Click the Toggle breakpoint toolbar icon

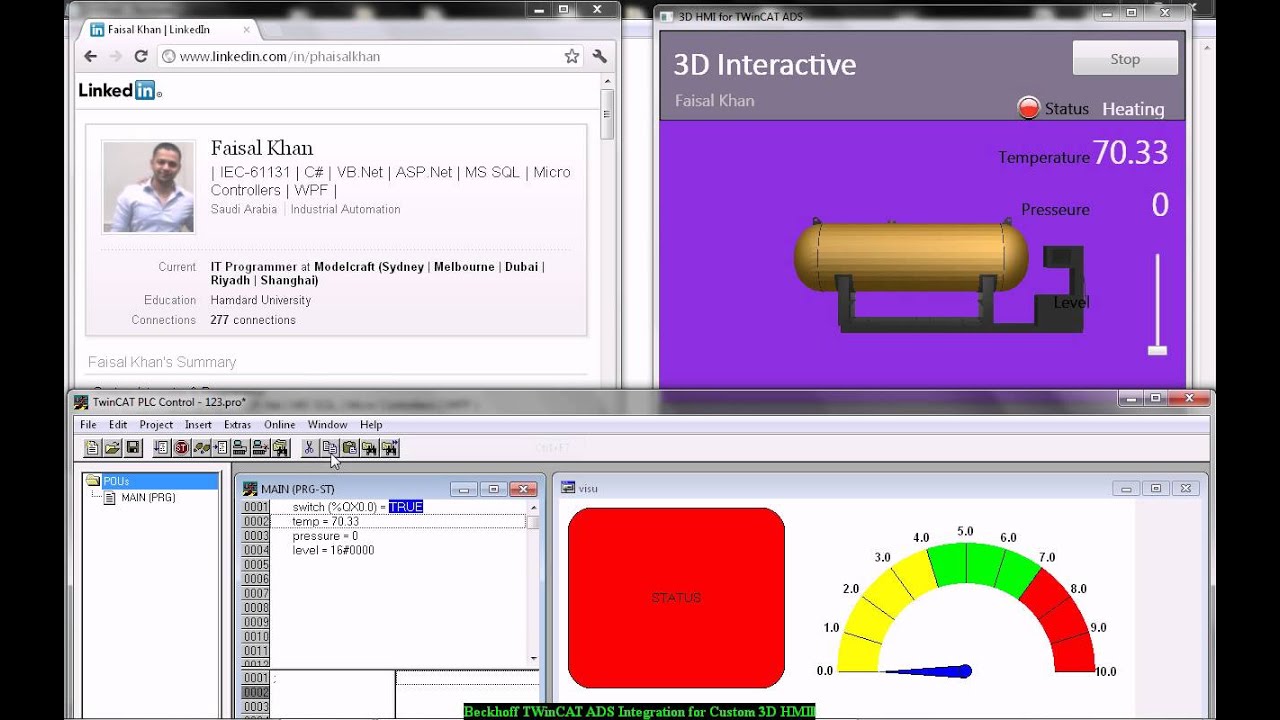click(221, 448)
